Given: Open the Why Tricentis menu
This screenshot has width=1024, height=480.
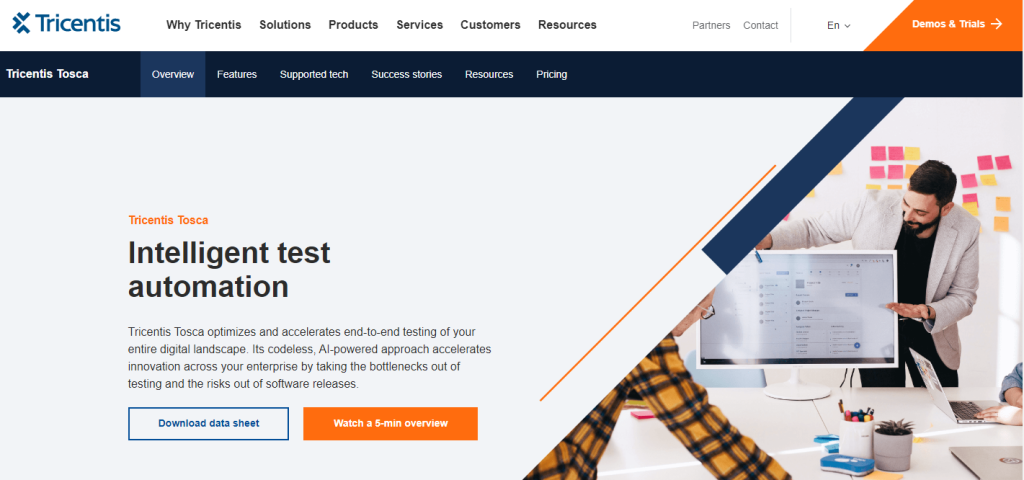Looking at the screenshot, I should pos(204,25).
